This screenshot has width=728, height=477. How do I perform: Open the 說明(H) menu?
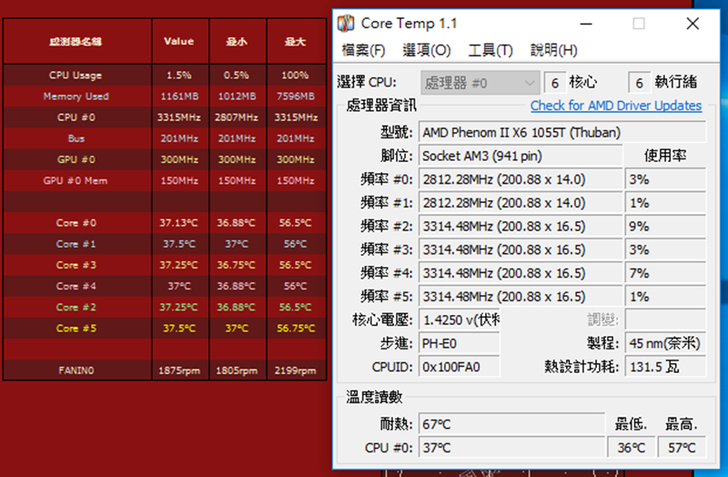click(x=553, y=50)
